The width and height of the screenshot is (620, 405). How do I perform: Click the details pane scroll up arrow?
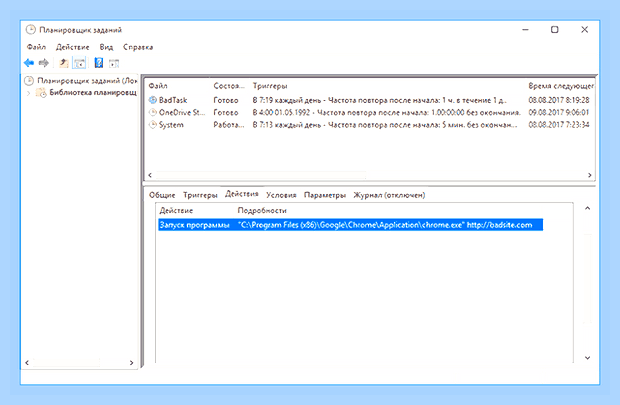pos(588,208)
